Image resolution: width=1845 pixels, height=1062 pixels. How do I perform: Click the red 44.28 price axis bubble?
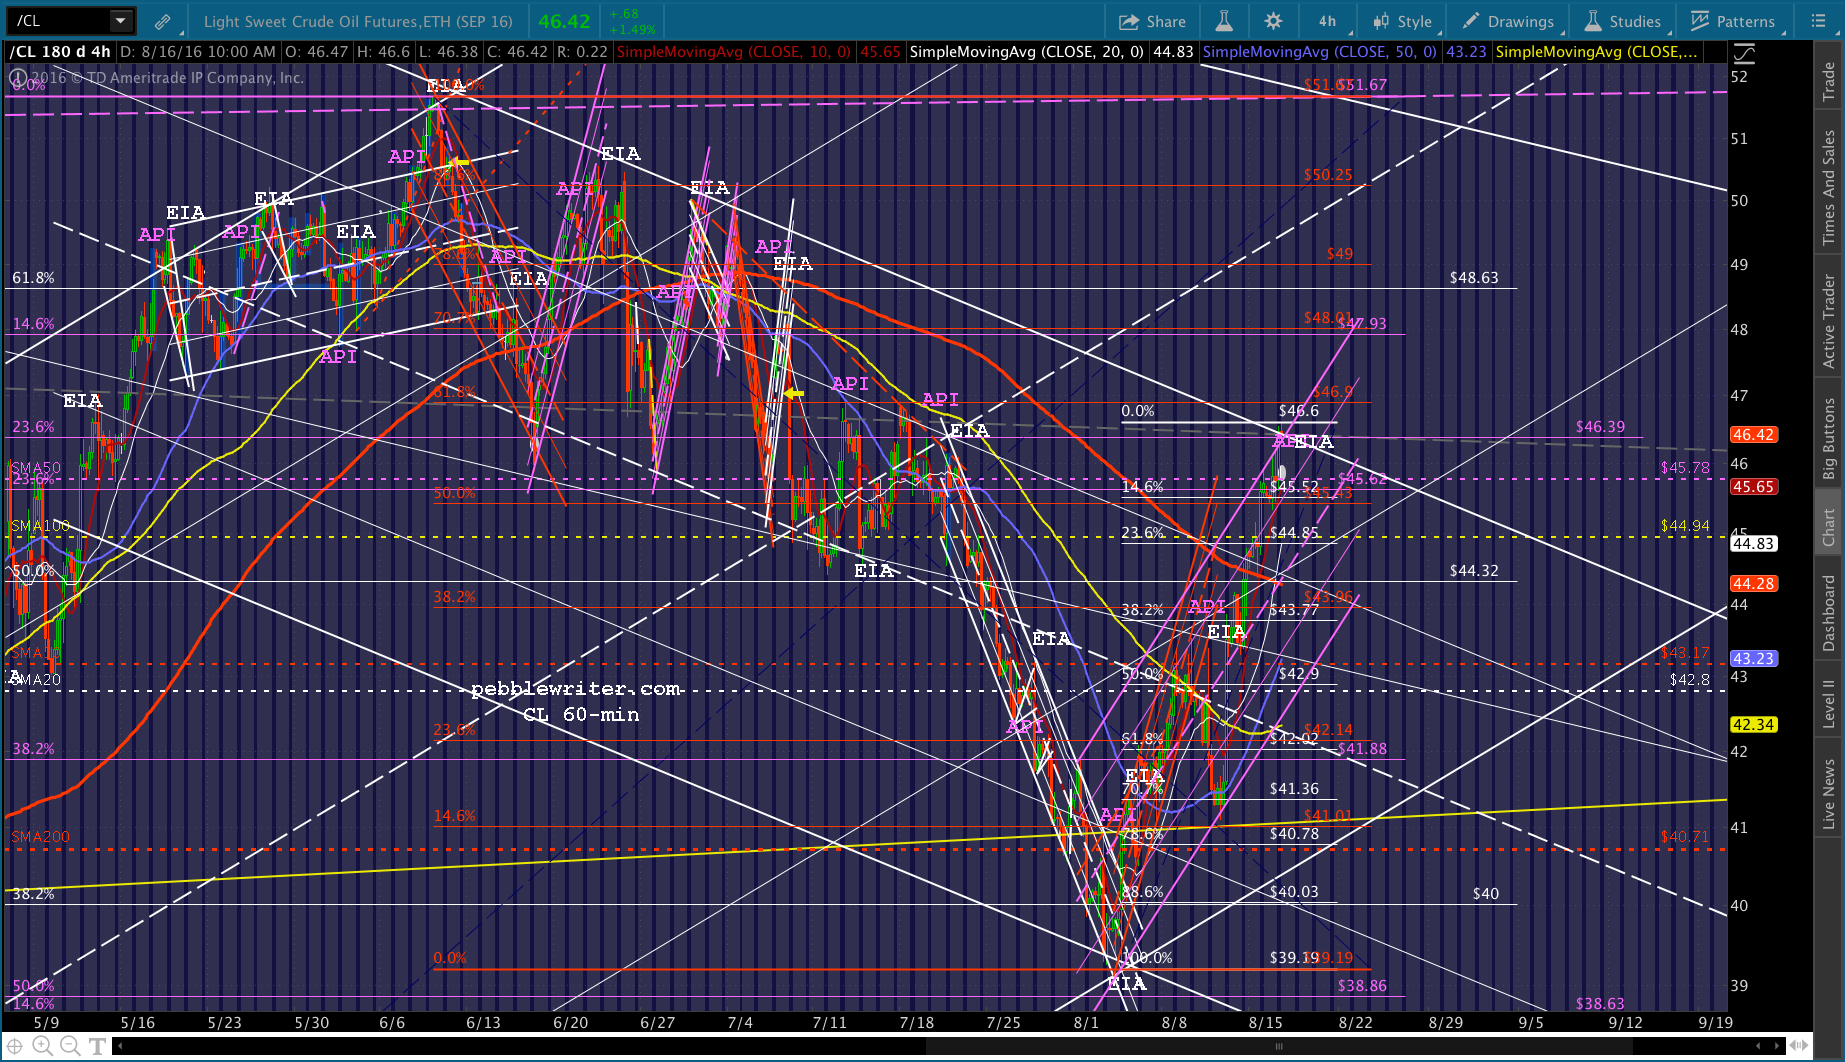1753,583
